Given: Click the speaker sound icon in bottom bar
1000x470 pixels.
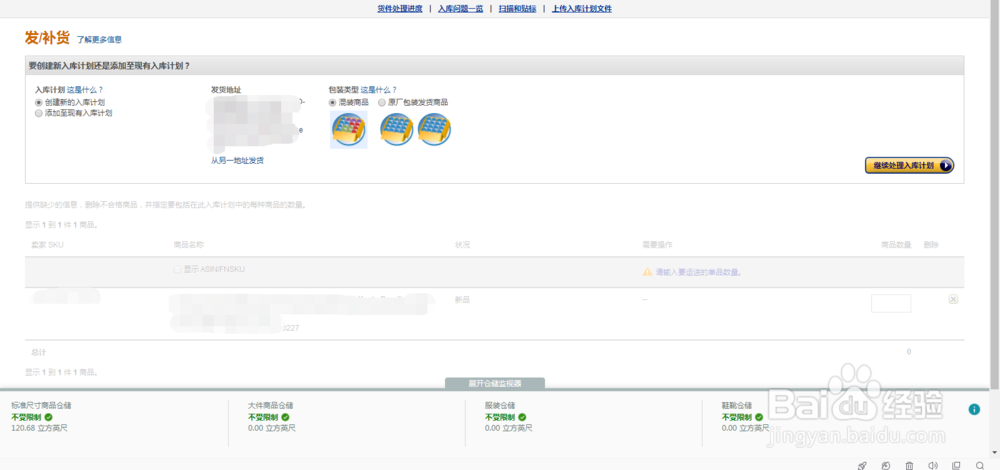Looking at the screenshot, I should coord(933,466).
